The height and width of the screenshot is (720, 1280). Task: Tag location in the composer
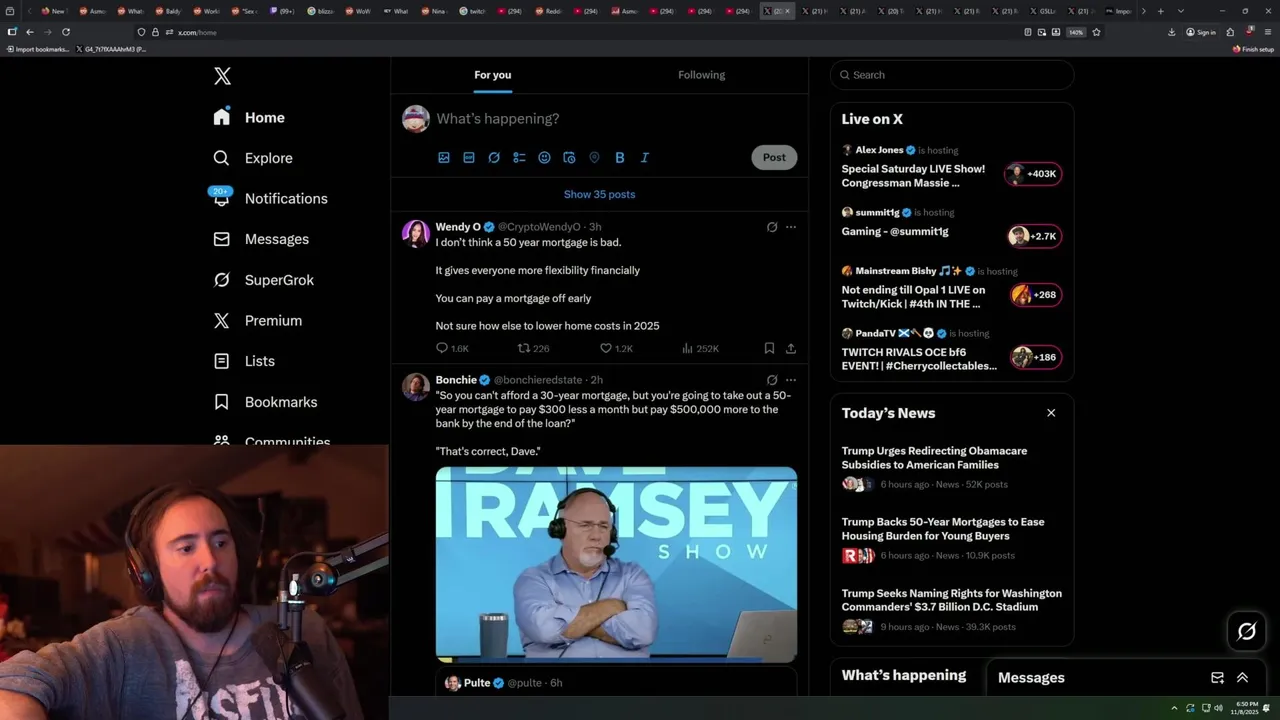(x=594, y=157)
